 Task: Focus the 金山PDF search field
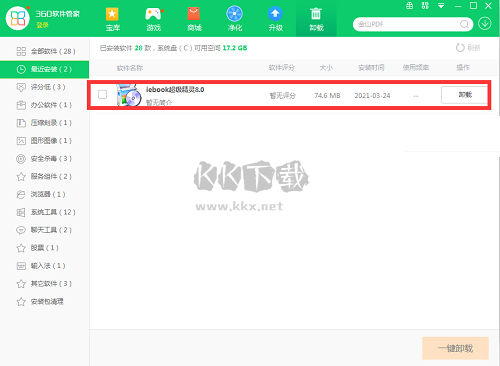(x=407, y=24)
